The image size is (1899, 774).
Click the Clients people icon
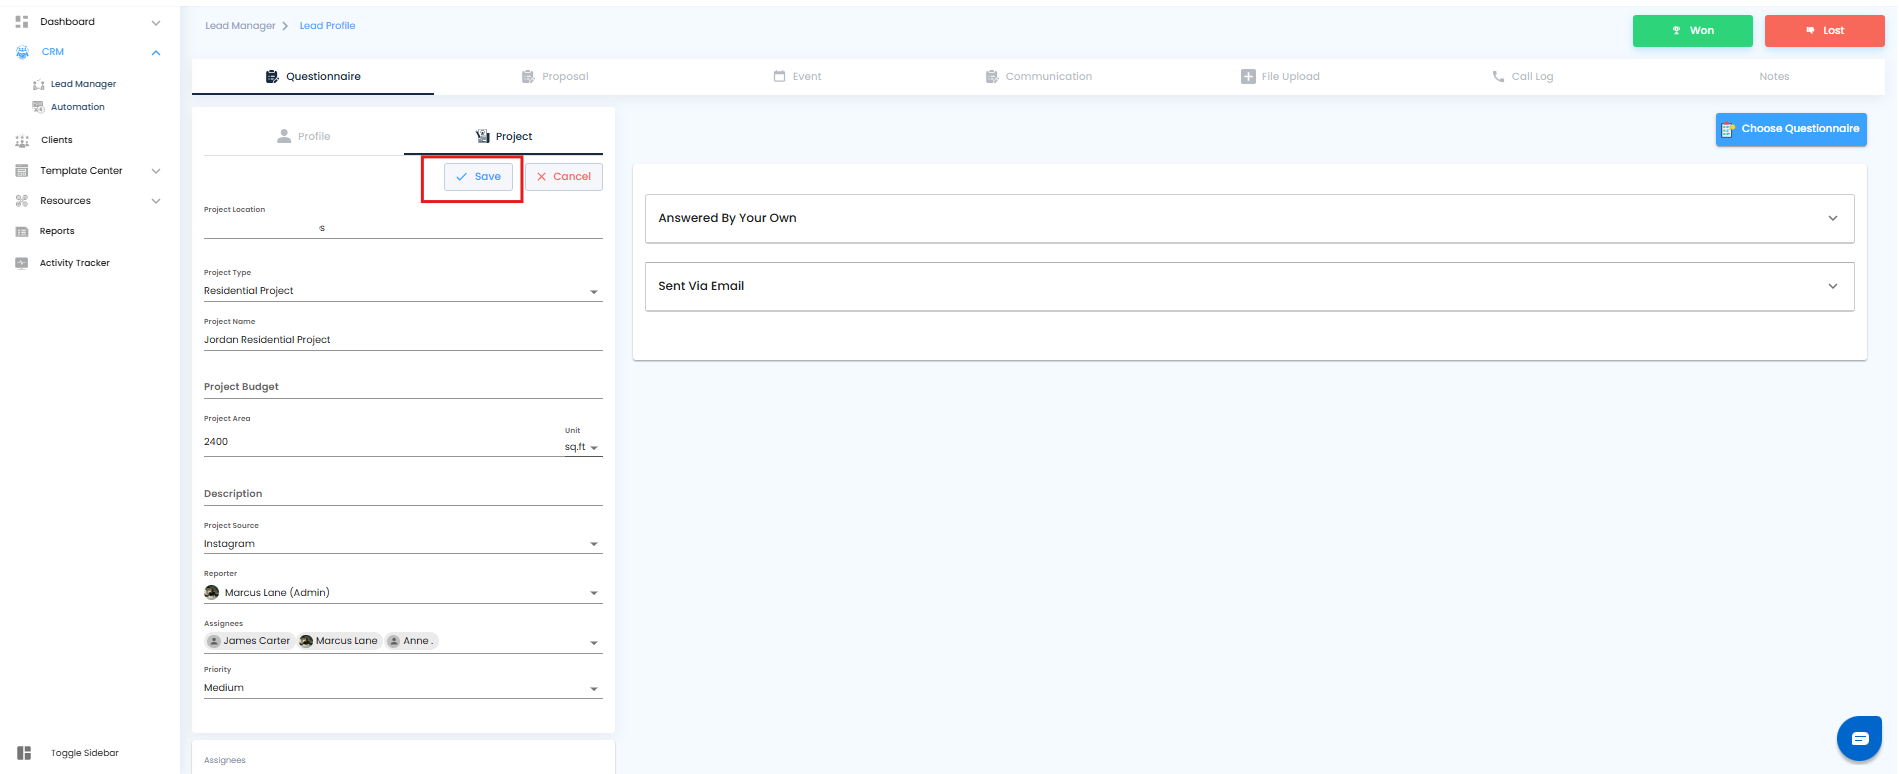[x=22, y=141]
